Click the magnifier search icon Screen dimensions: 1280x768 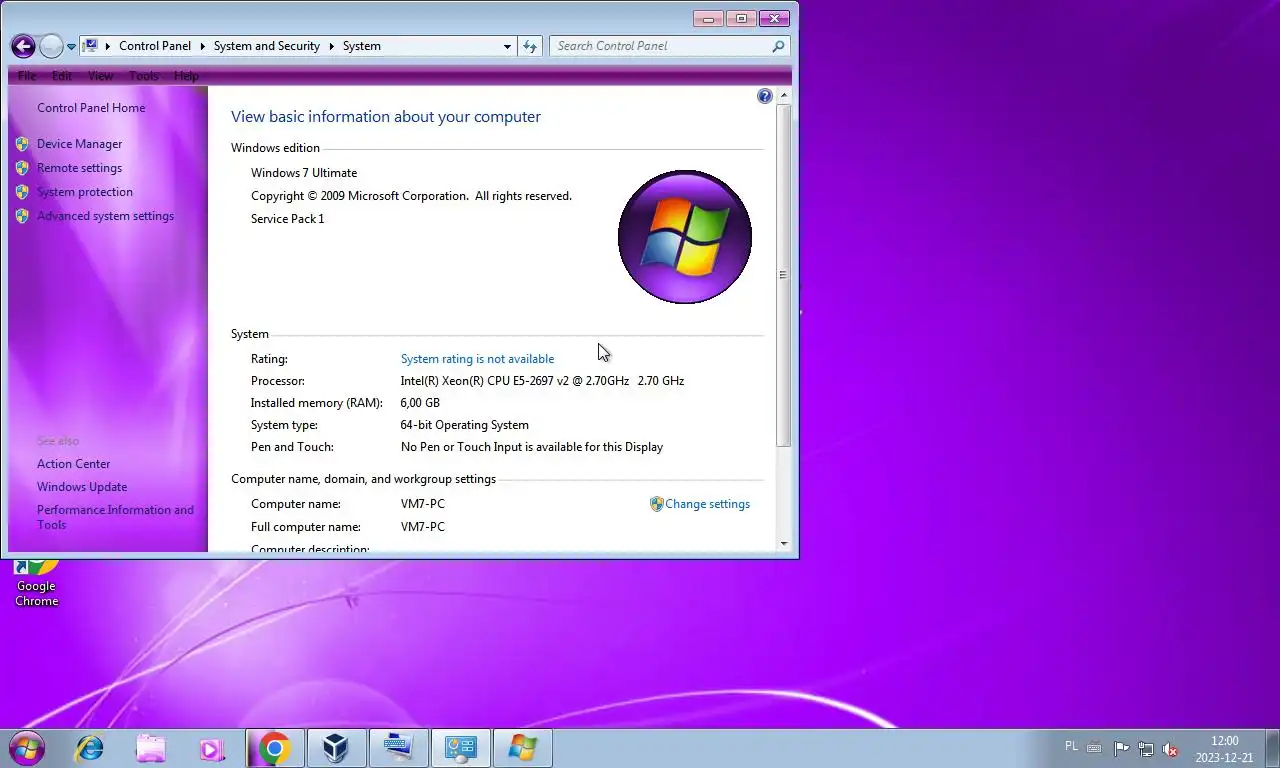(779, 46)
